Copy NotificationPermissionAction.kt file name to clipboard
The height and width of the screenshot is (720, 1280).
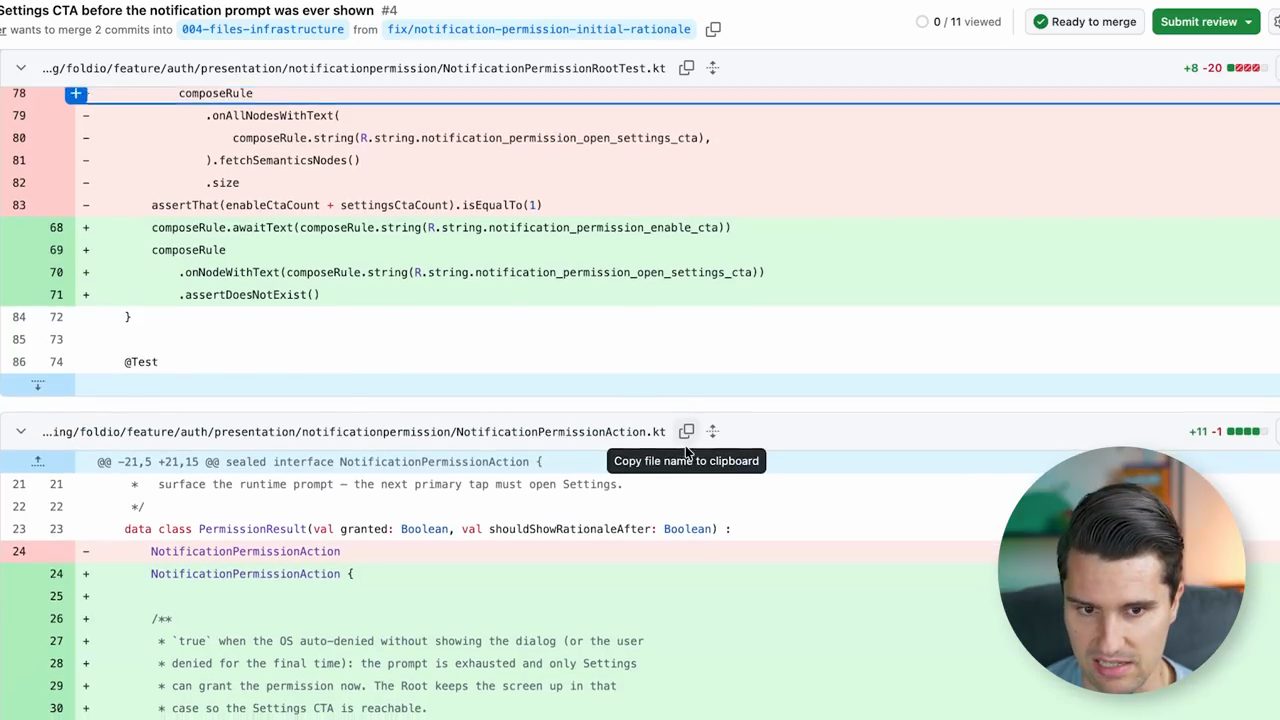(x=686, y=431)
